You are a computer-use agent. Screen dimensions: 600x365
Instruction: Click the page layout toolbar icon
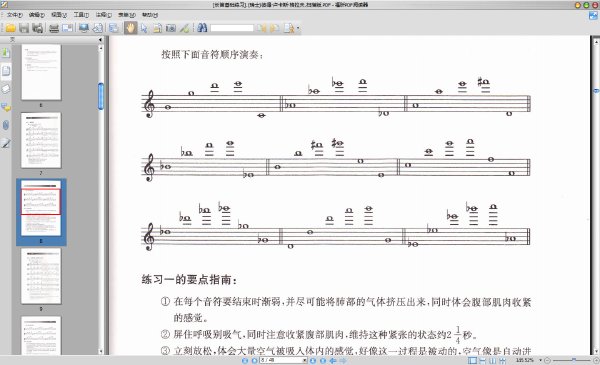pos(113,28)
